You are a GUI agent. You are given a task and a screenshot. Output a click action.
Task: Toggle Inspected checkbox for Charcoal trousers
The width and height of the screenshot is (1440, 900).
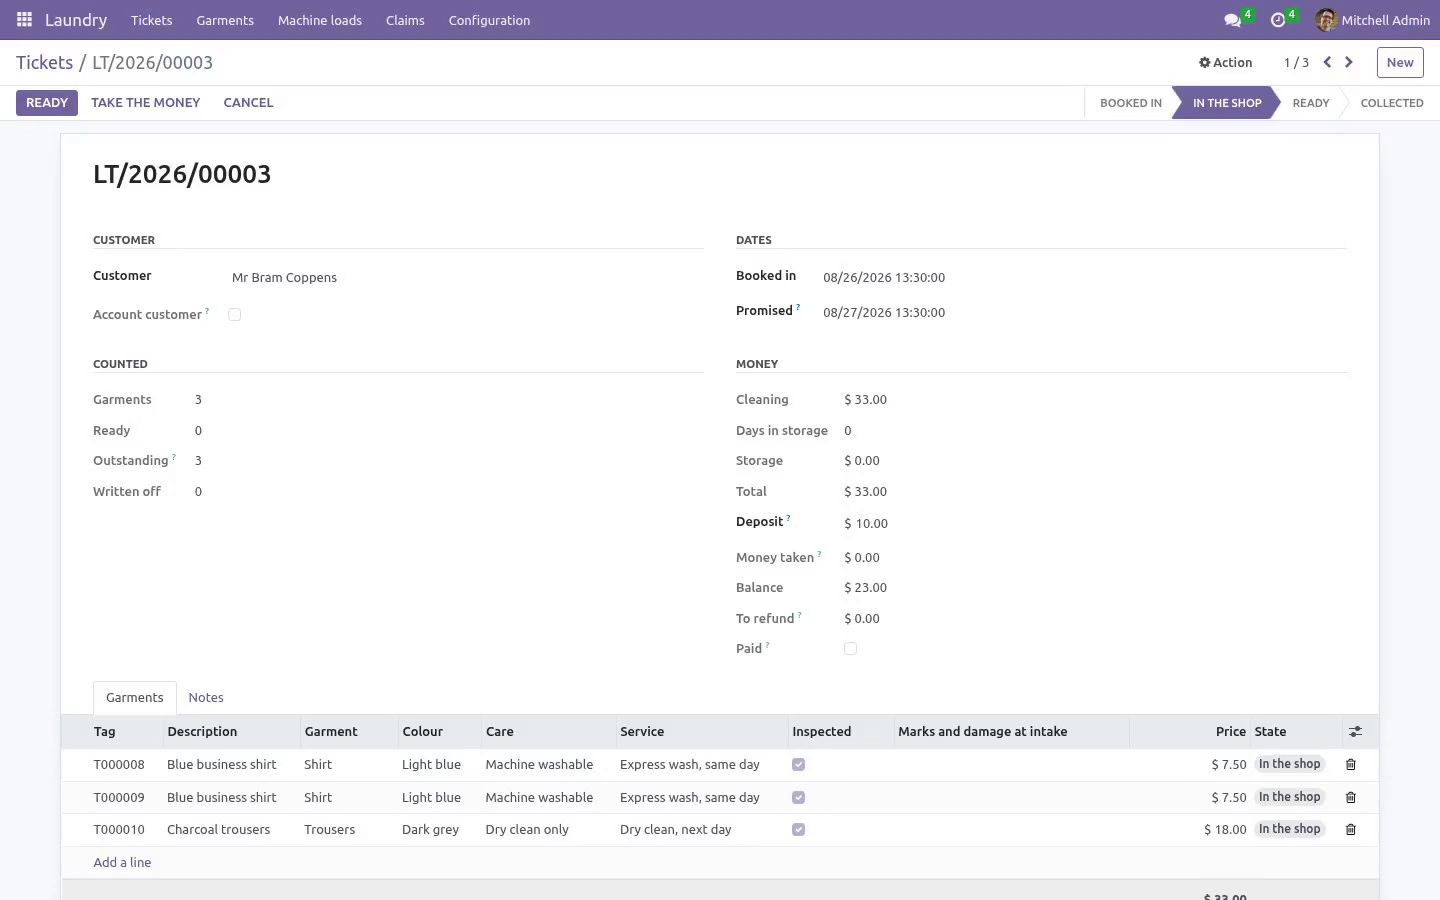(798, 830)
